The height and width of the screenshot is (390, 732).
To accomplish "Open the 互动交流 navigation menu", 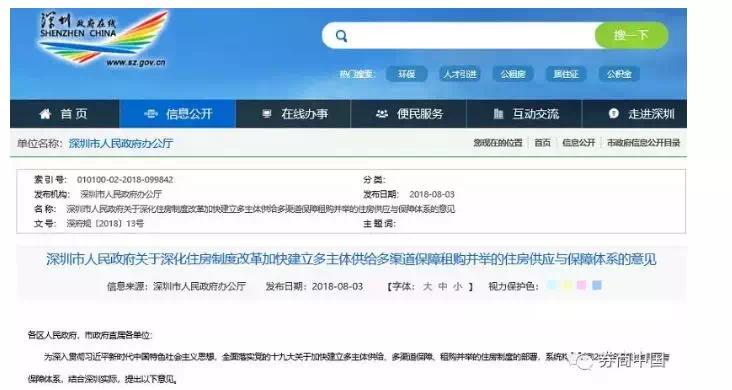I will (524, 113).
